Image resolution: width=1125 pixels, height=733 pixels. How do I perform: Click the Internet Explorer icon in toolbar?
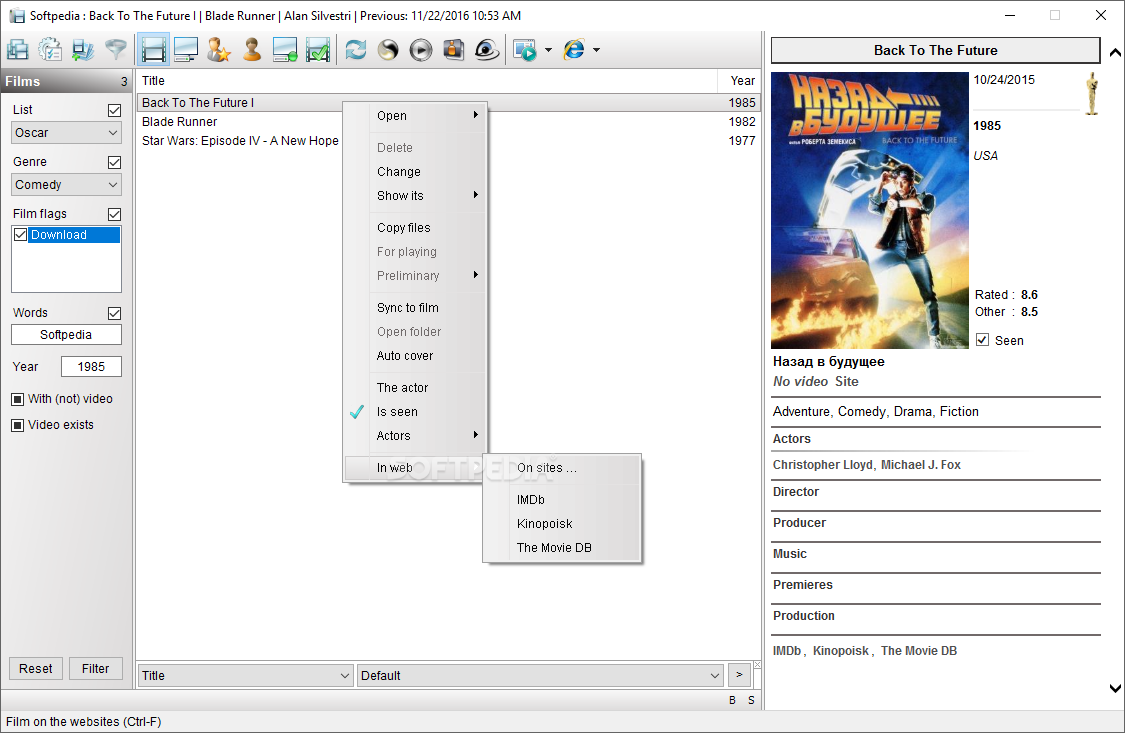(574, 49)
